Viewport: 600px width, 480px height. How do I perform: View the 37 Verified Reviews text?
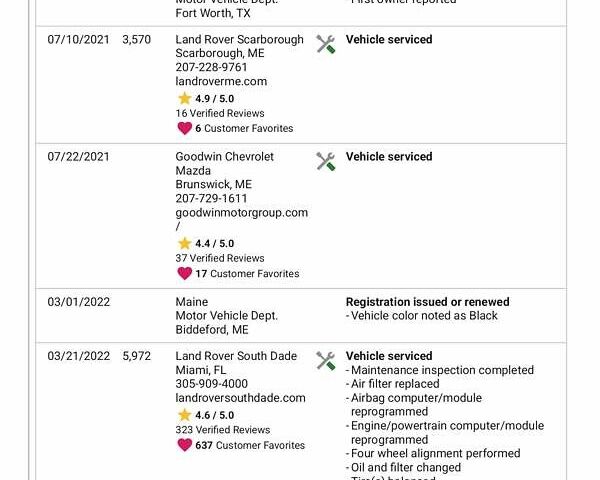click(219, 258)
